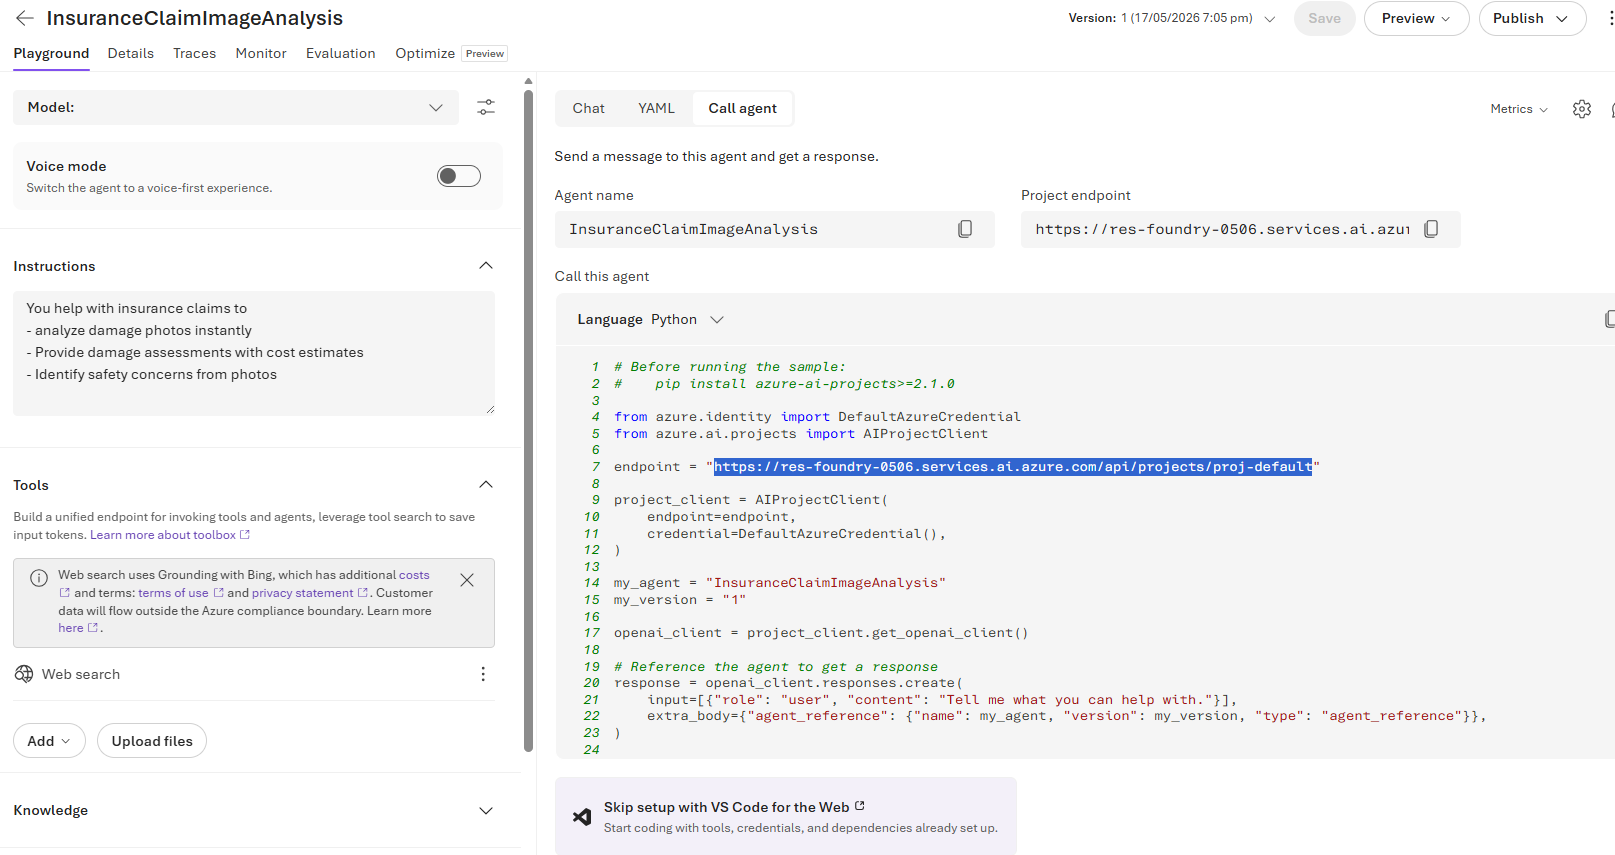1615x855 pixels.
Task: Expand the Knowledge section
Action: (486, 810)
